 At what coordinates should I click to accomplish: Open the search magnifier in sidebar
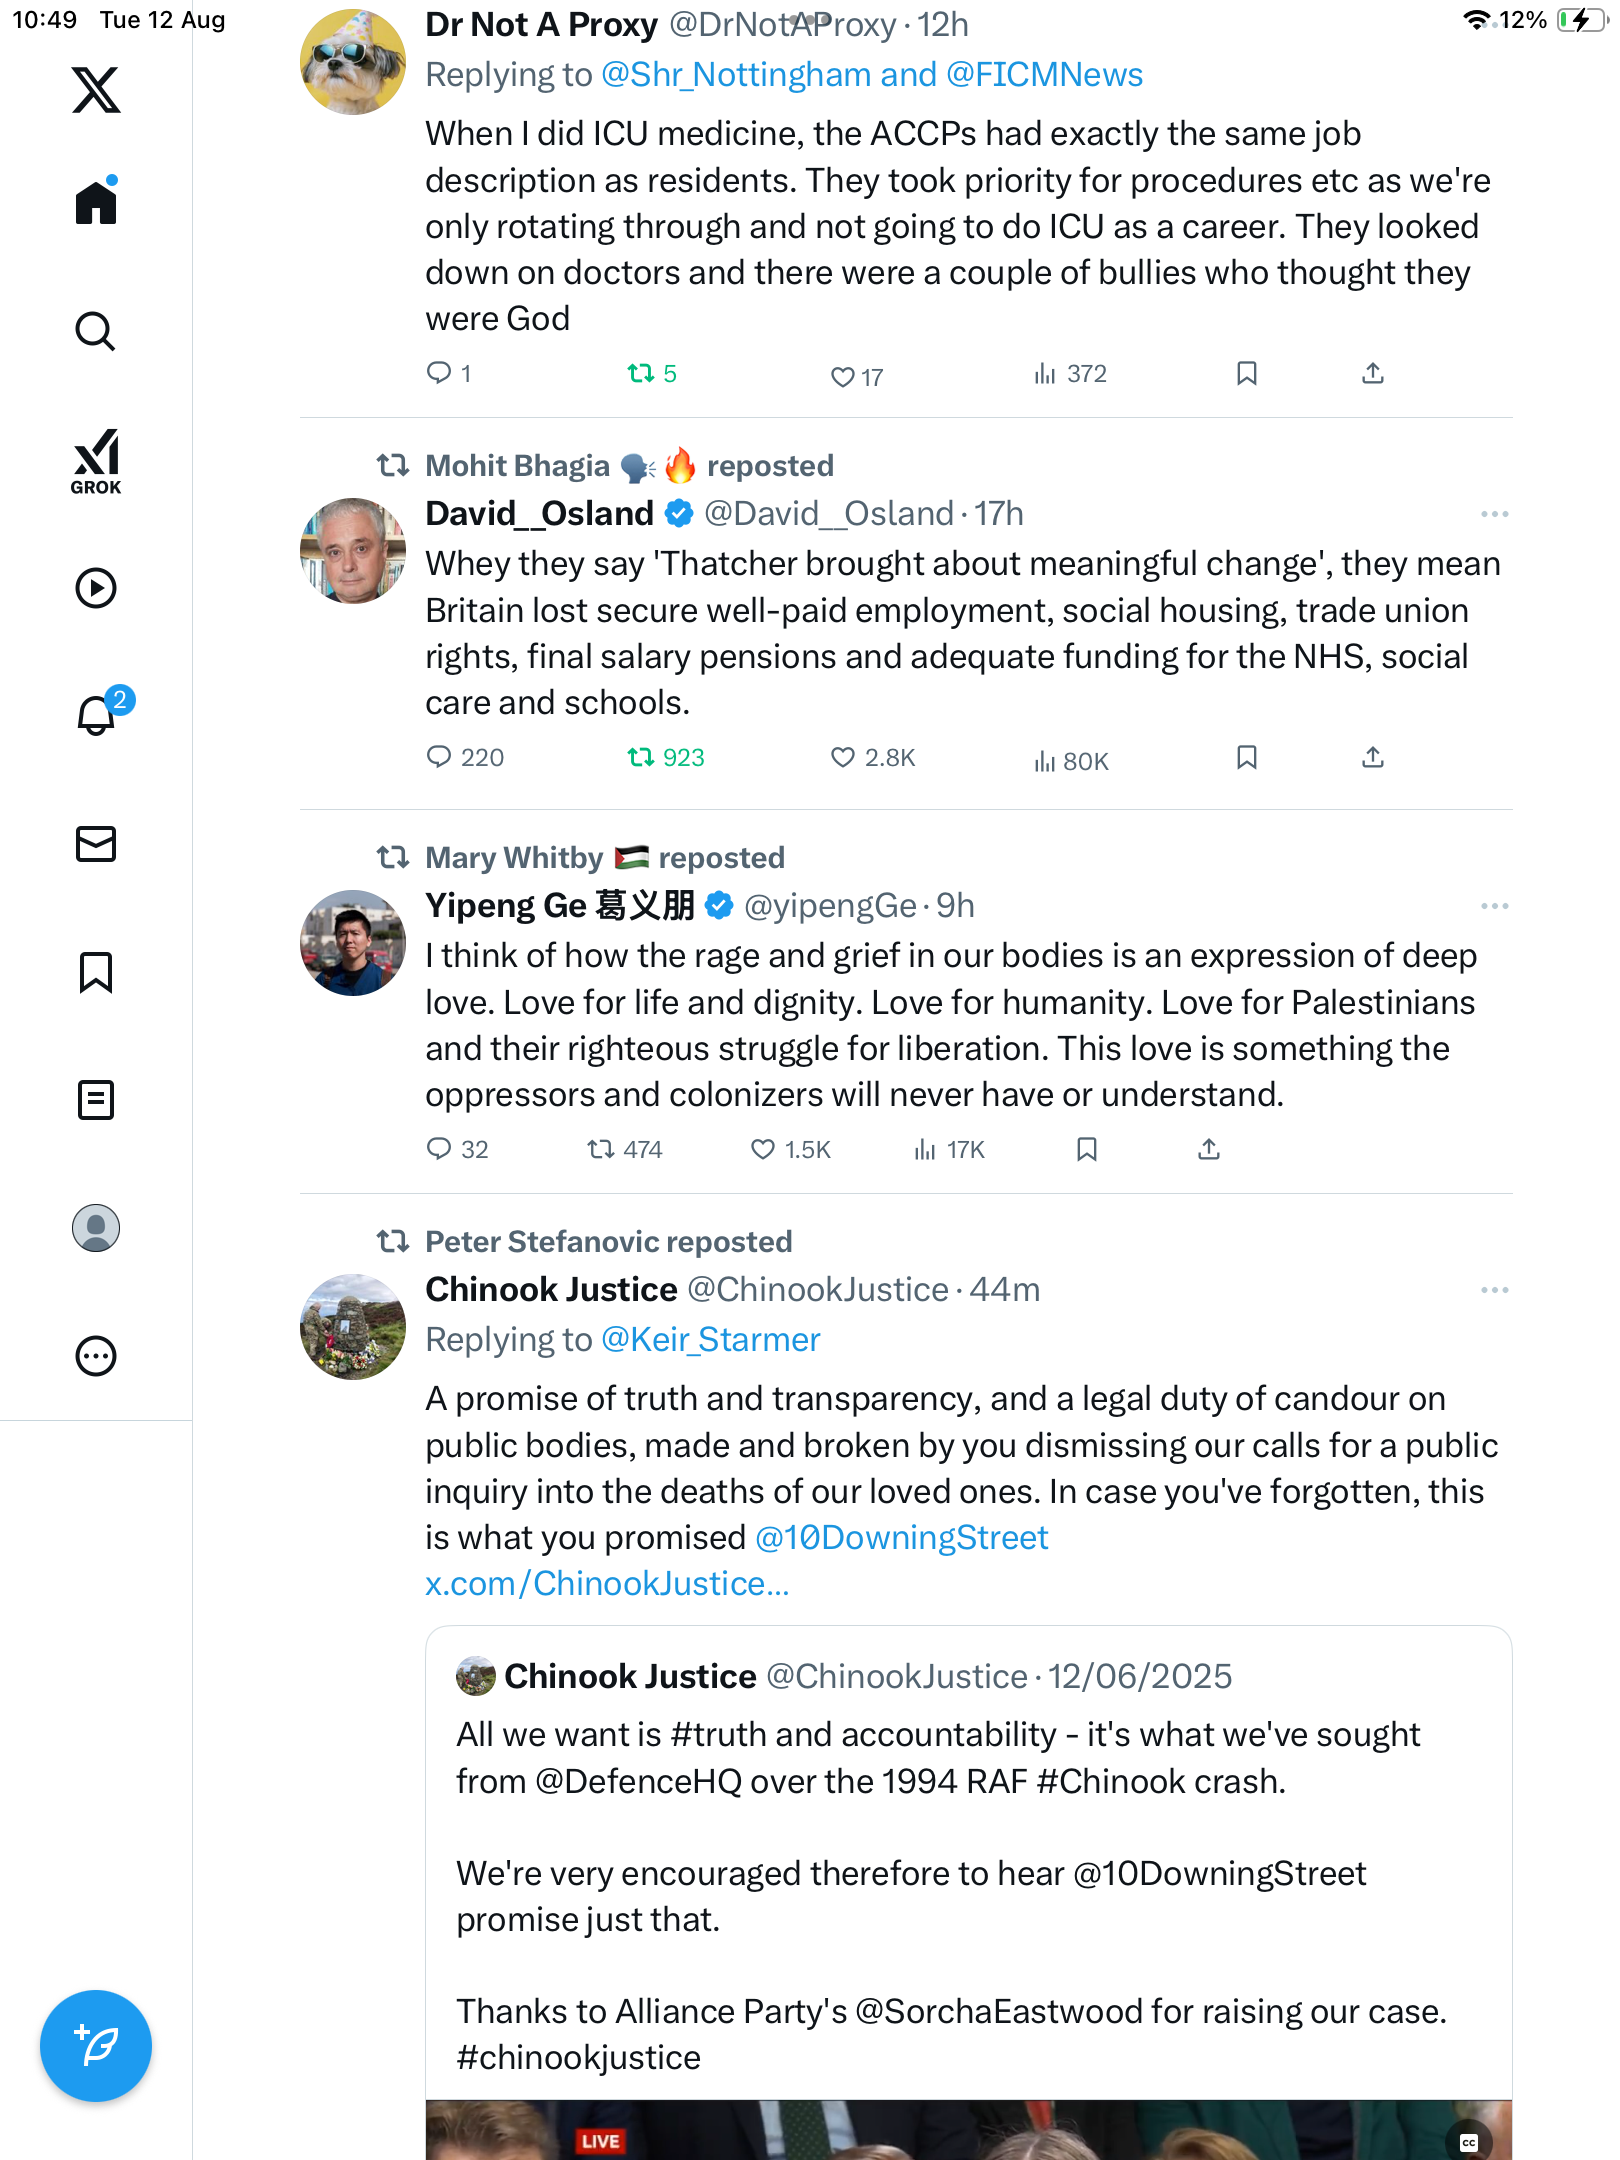(96, 331)
